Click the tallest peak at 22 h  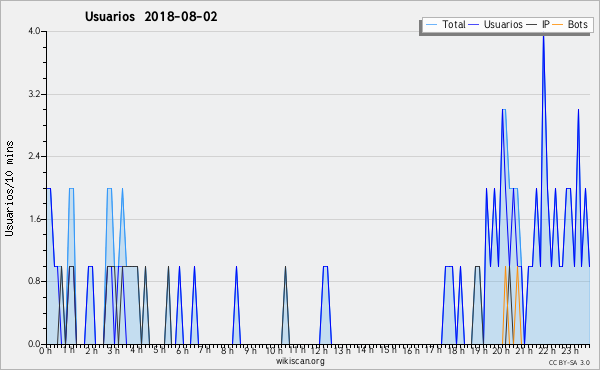[543, 36]
